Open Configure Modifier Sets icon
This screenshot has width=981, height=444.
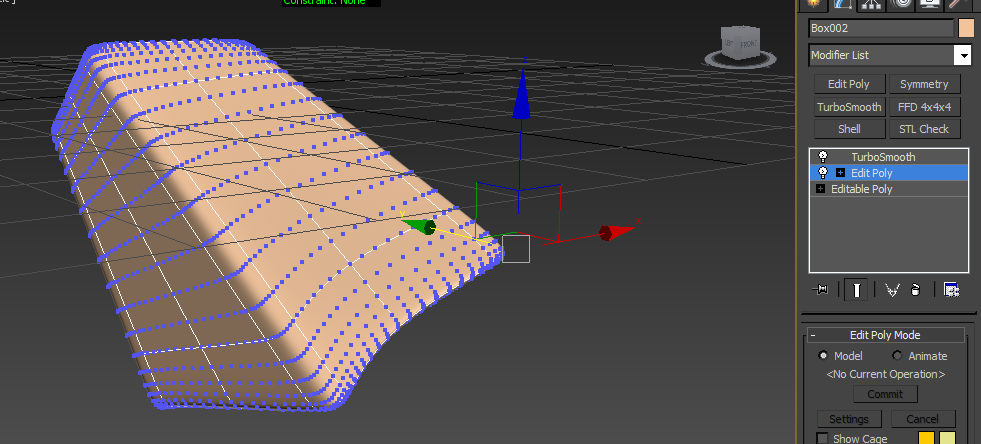(x=952, y=290)
